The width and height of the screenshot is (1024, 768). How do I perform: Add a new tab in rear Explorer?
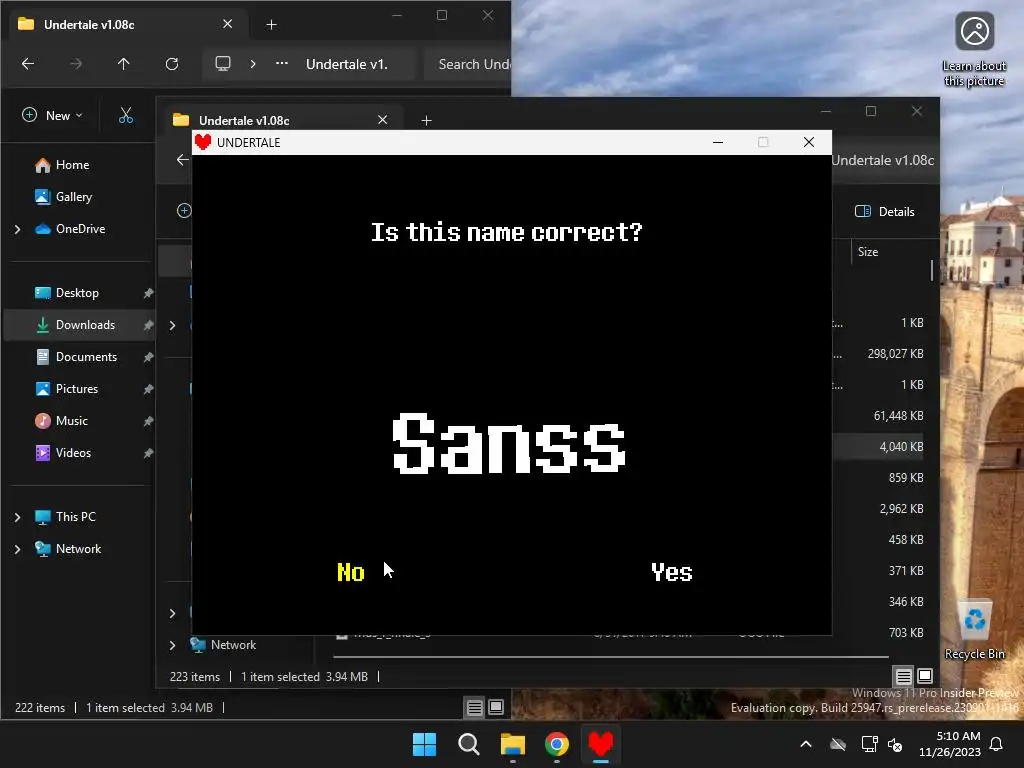point(272,25)
